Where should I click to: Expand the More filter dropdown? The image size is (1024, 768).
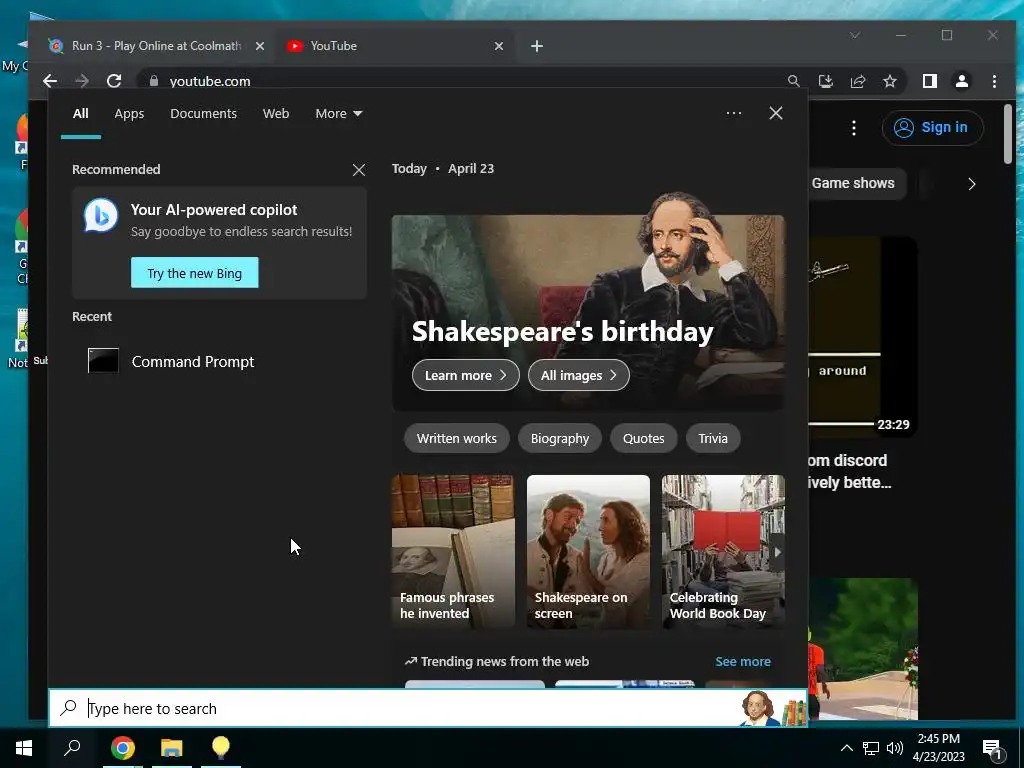[338, 114]
